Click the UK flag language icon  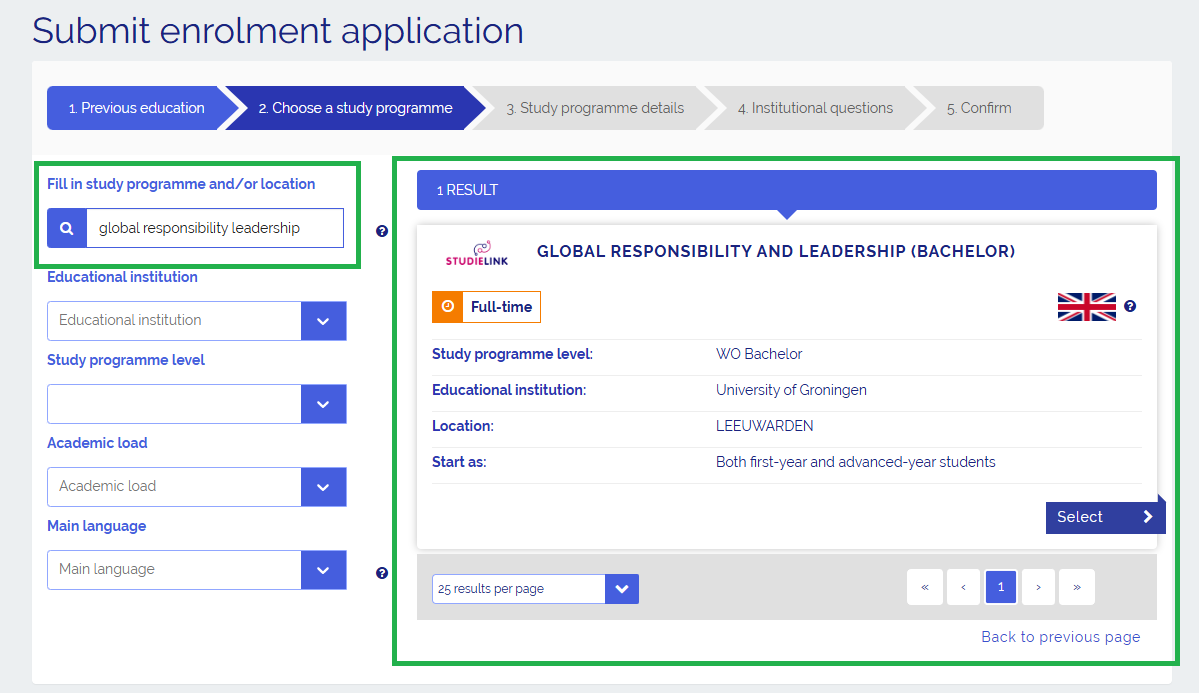click(1086, 307)
